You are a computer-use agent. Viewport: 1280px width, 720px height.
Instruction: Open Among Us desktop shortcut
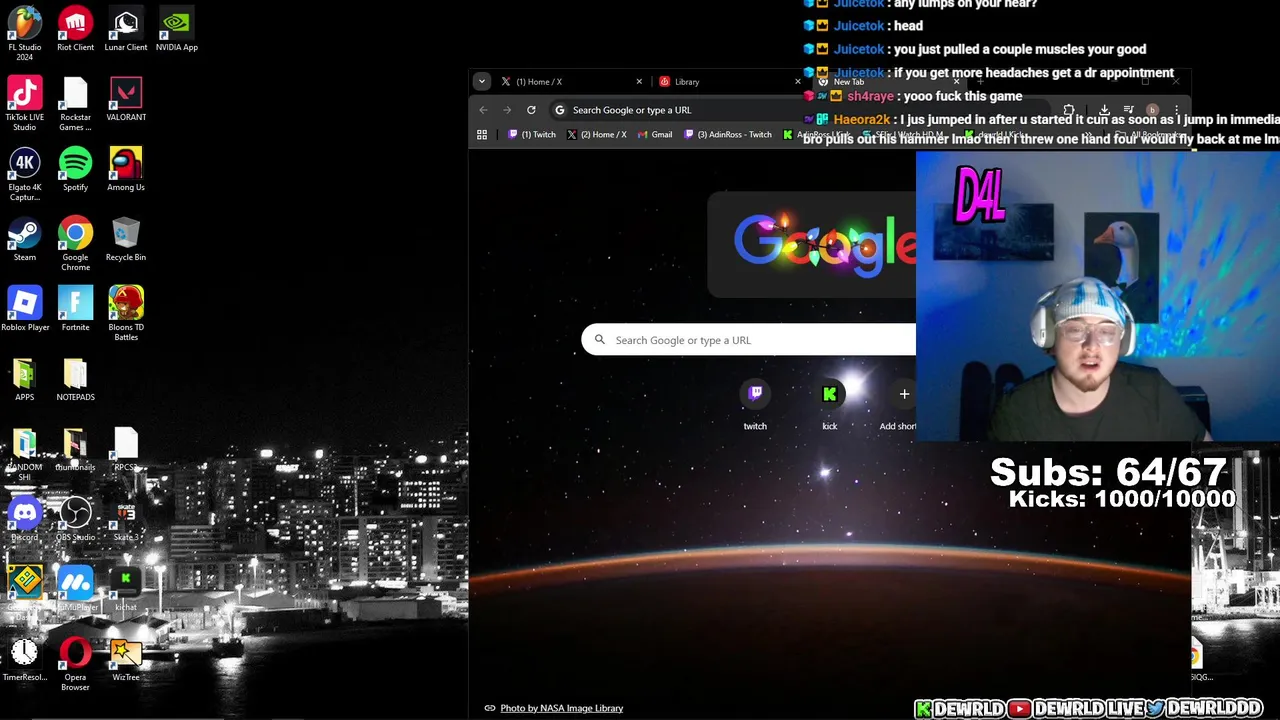(126, 169)
